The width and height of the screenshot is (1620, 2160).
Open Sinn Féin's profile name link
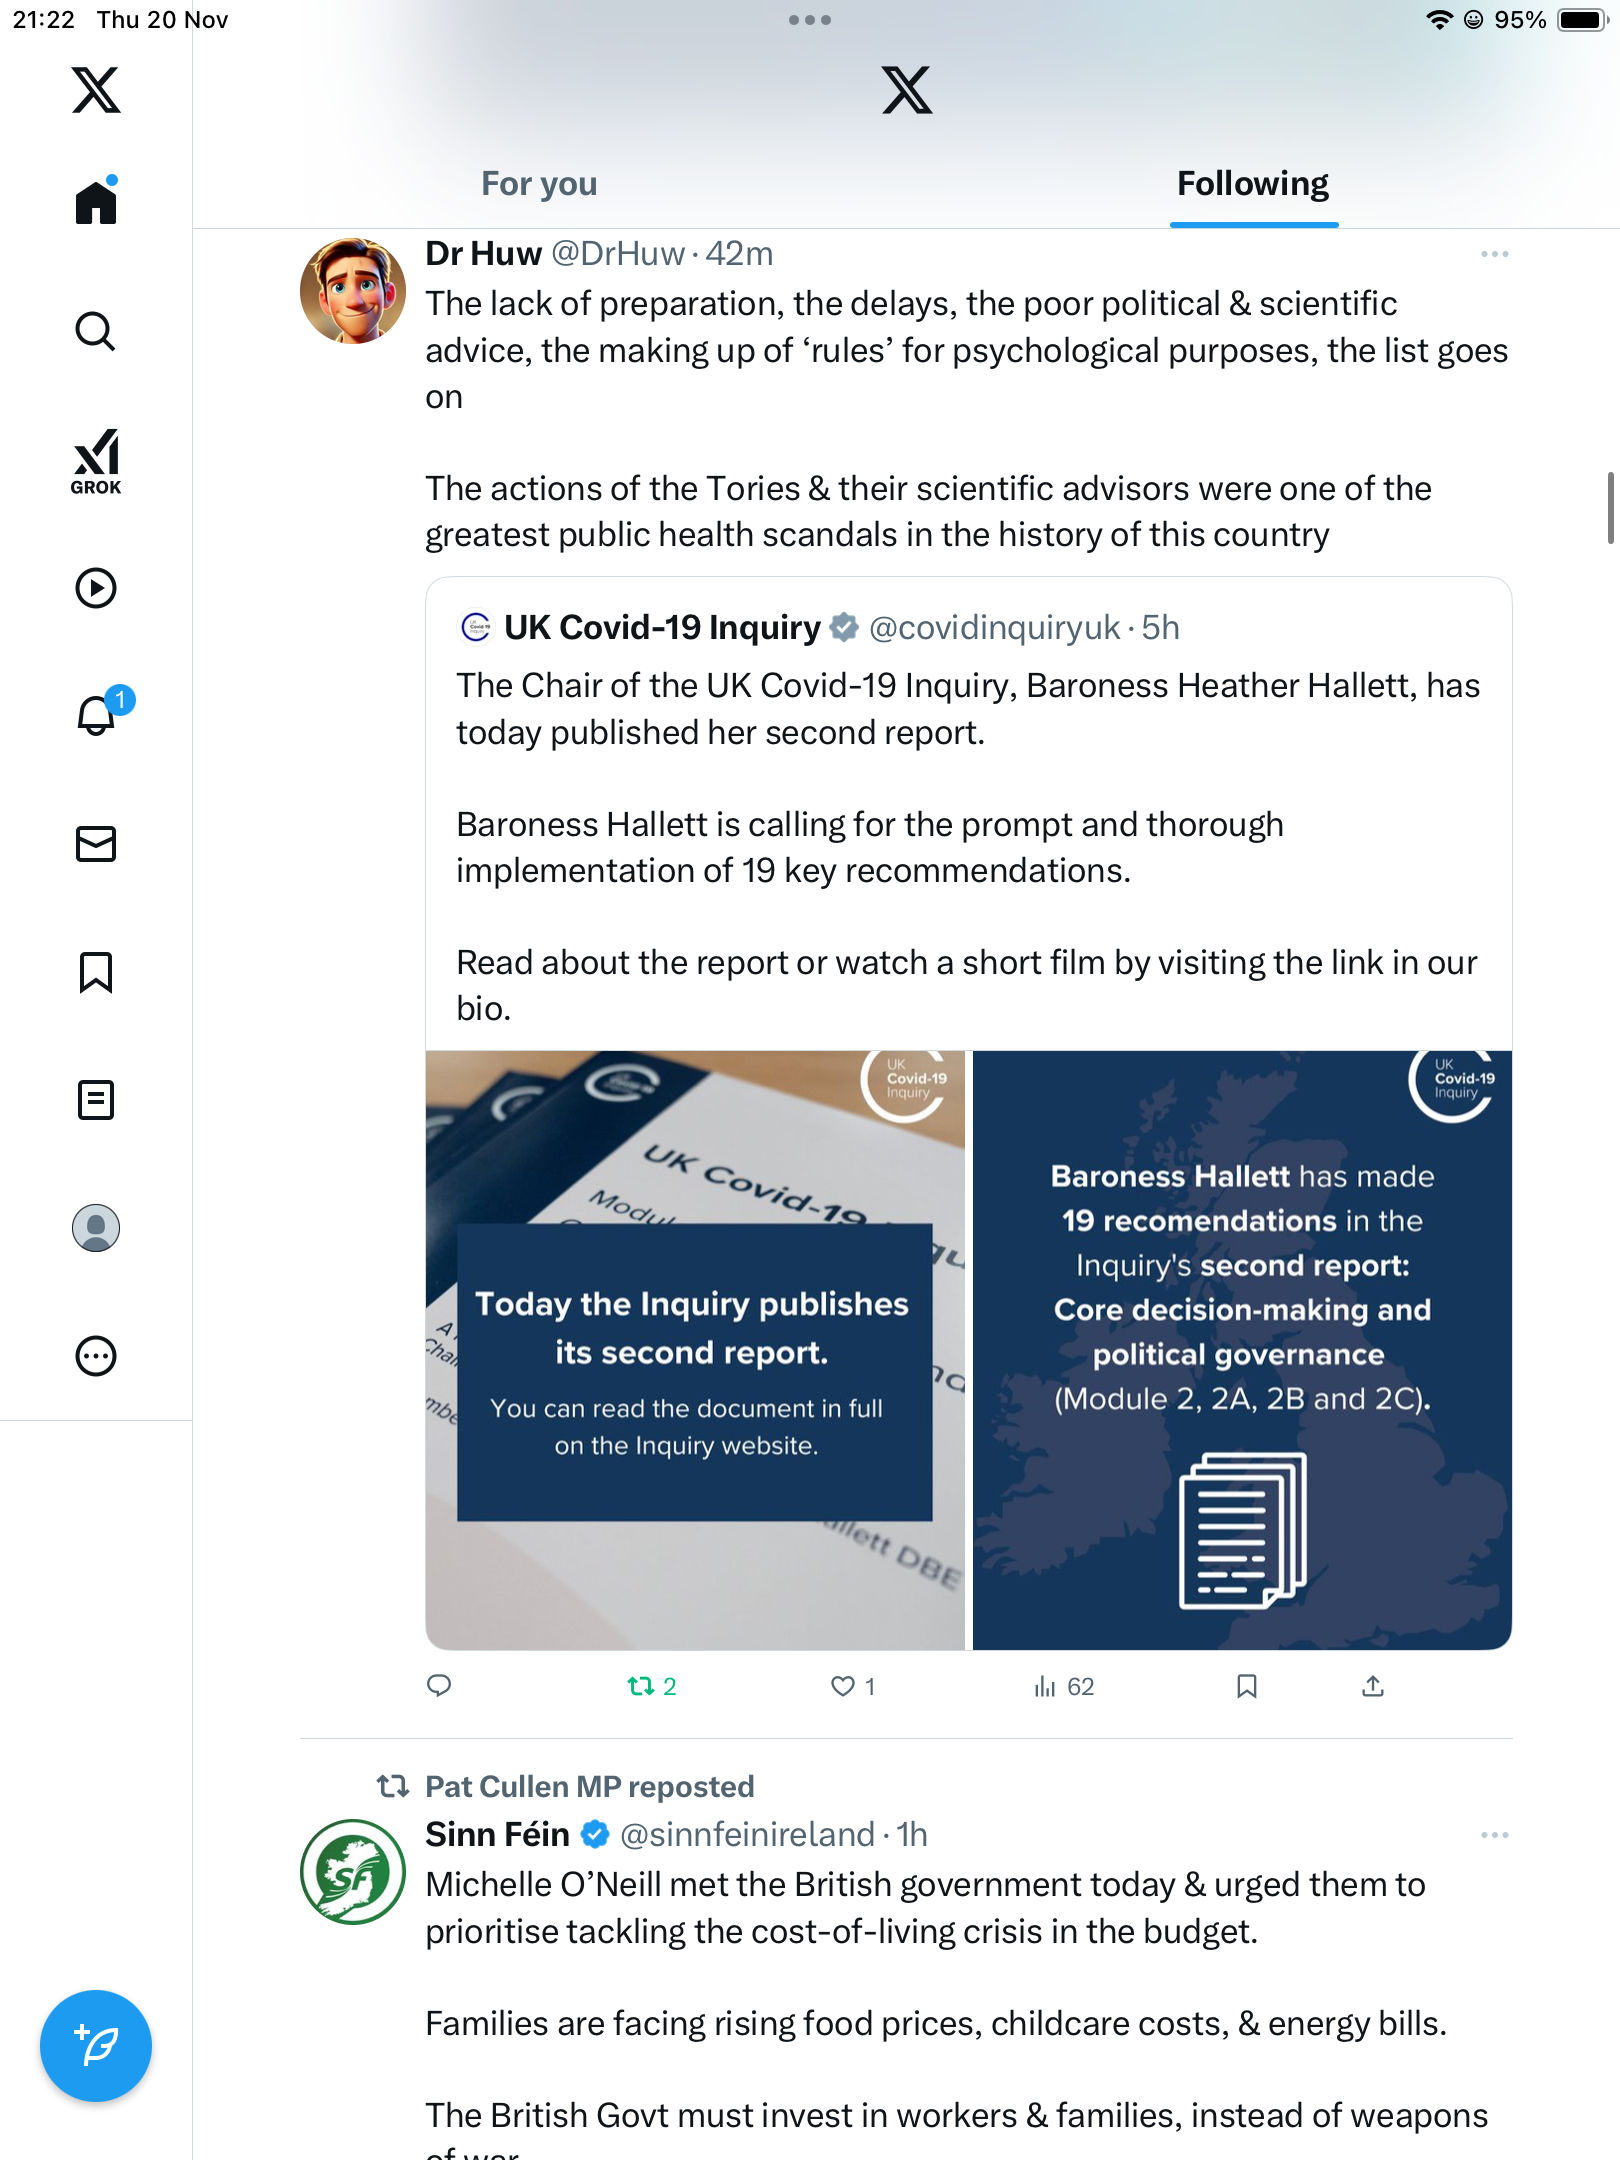click(x=497, y=1835)
